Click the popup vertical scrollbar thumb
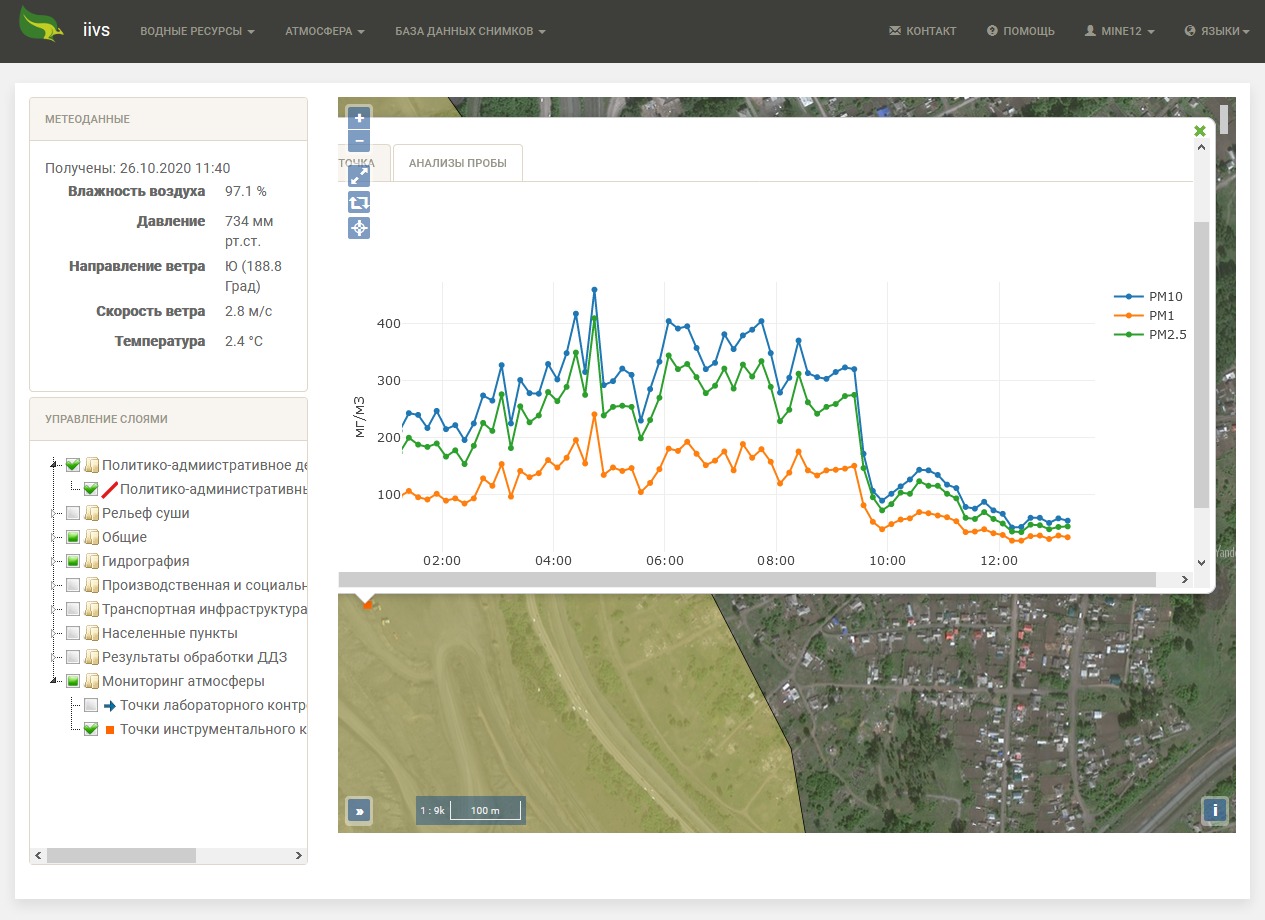The image size is (1265, 920). pyautogui.click(x=1201, y=365)
